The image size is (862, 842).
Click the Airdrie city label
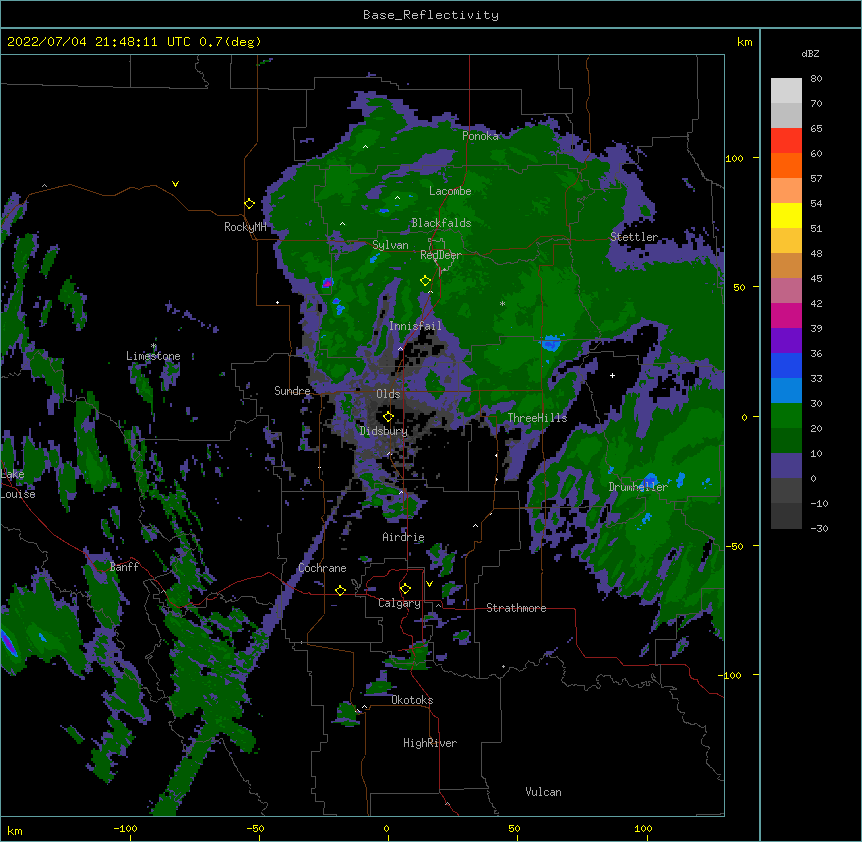click(x=404, y=537)
